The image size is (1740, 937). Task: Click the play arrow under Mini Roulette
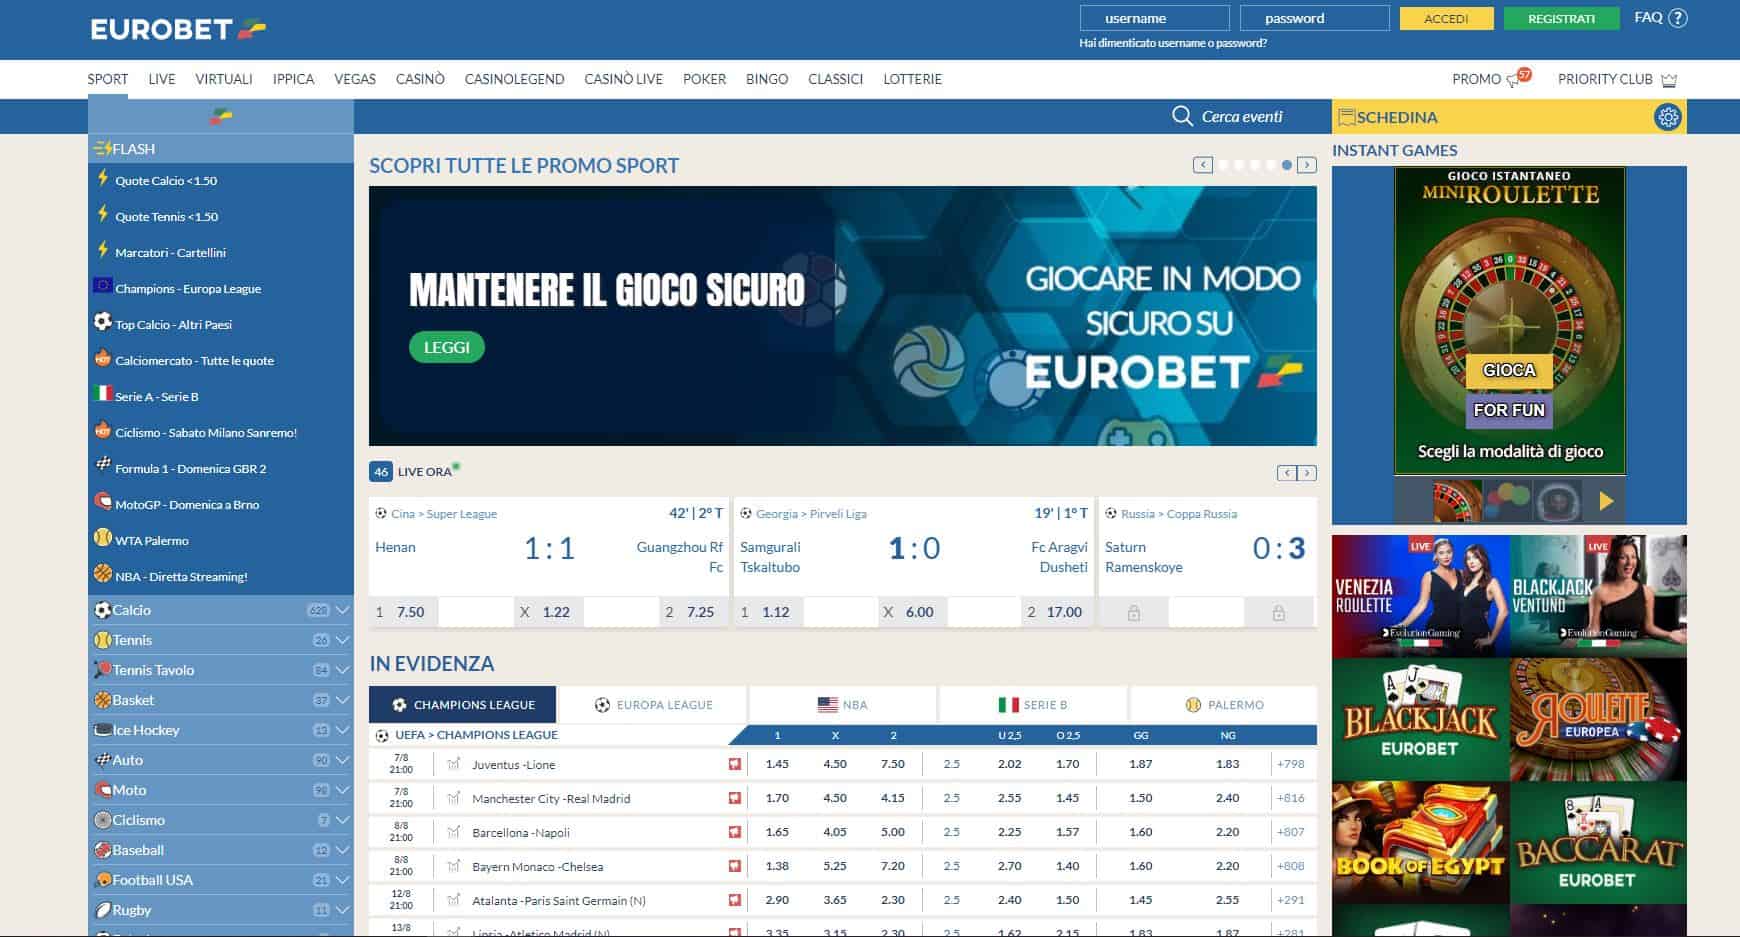pyautogui.click(x=1606, y=501)
